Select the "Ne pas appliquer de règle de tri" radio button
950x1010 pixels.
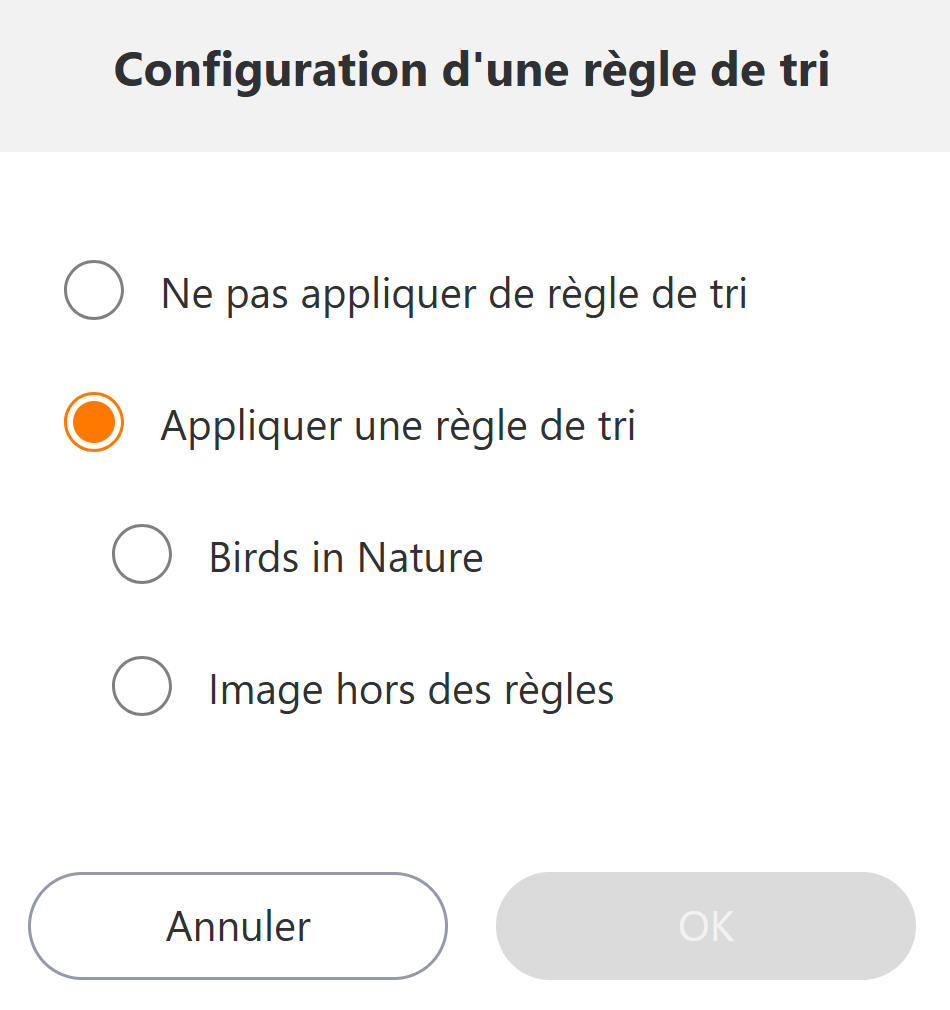pyautogui.click(x=94, y=290)
